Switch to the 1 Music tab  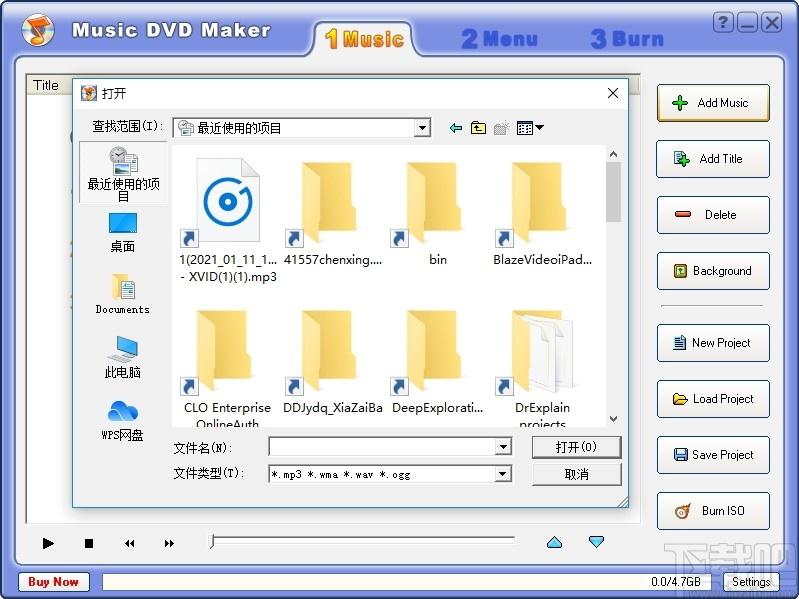[x=364, y=39]
